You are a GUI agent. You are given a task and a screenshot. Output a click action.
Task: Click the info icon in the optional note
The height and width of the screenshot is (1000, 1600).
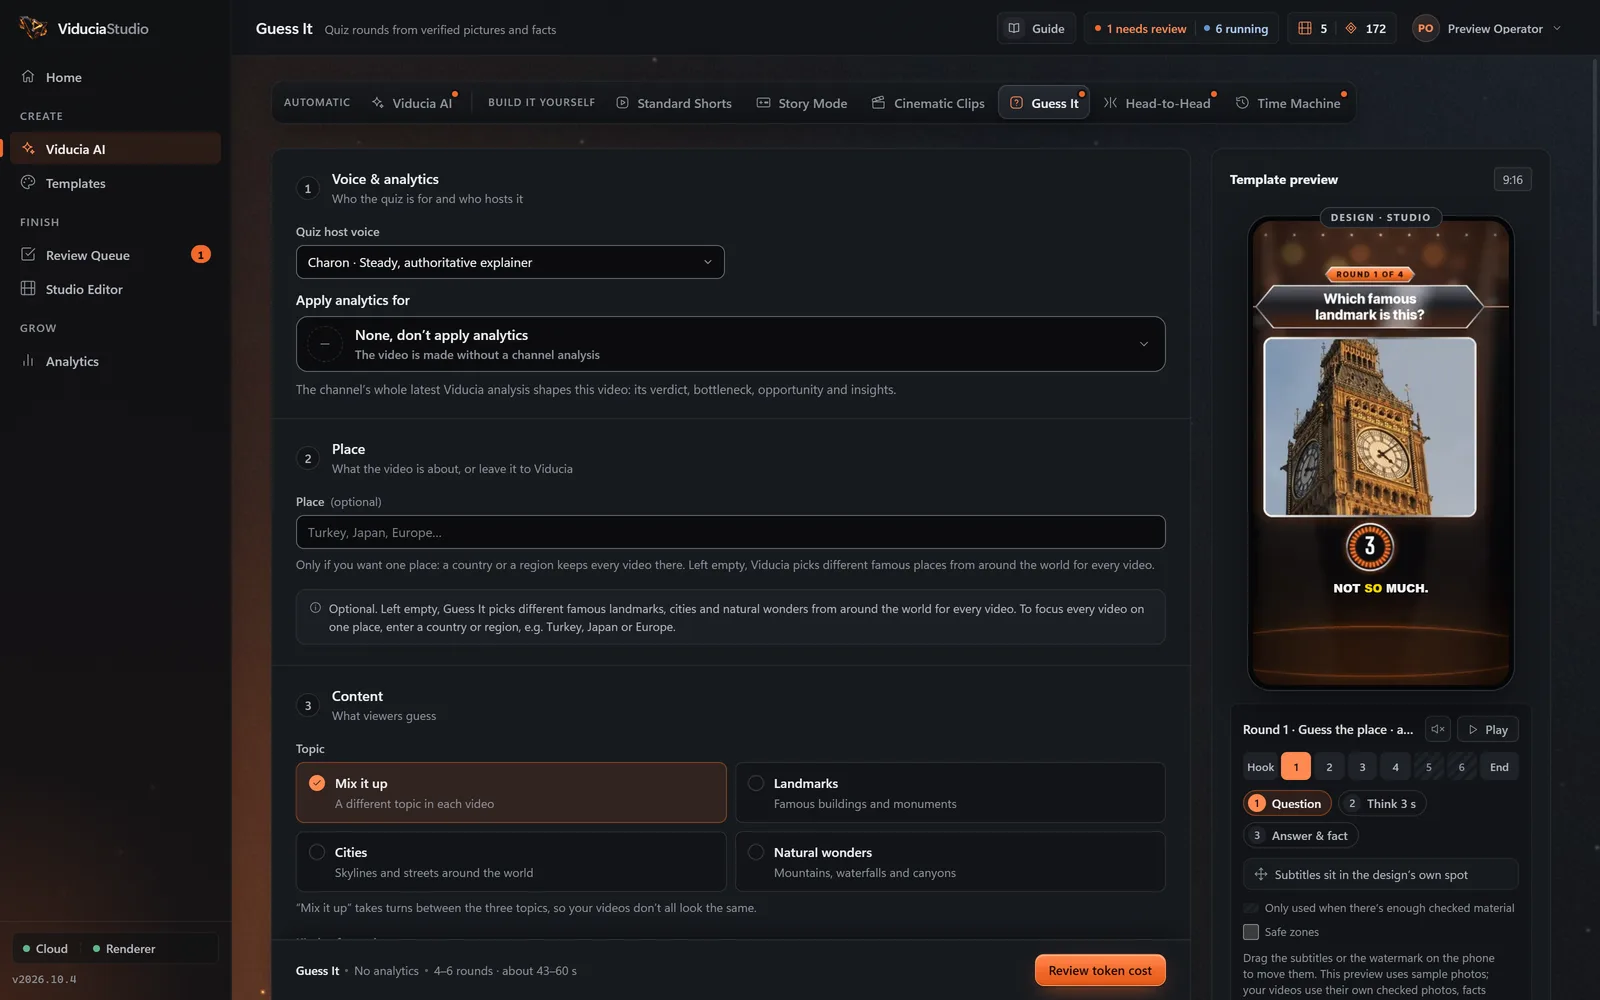[315, 608]
